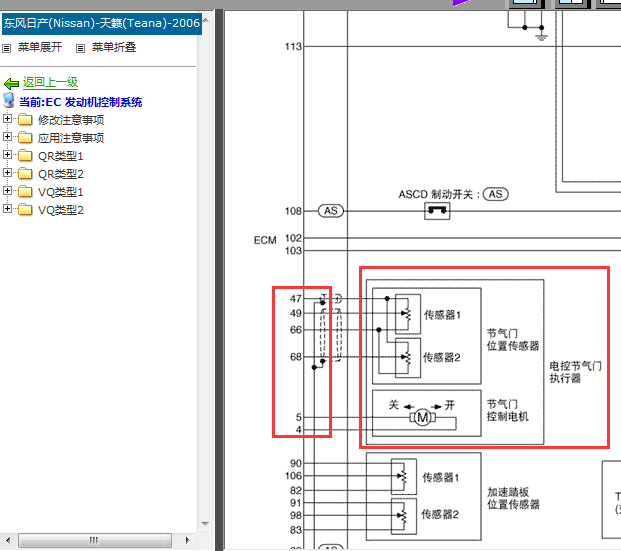Expand the 应用注意事项 folder node
The image size is (621, 551).
tap(7, 137)
